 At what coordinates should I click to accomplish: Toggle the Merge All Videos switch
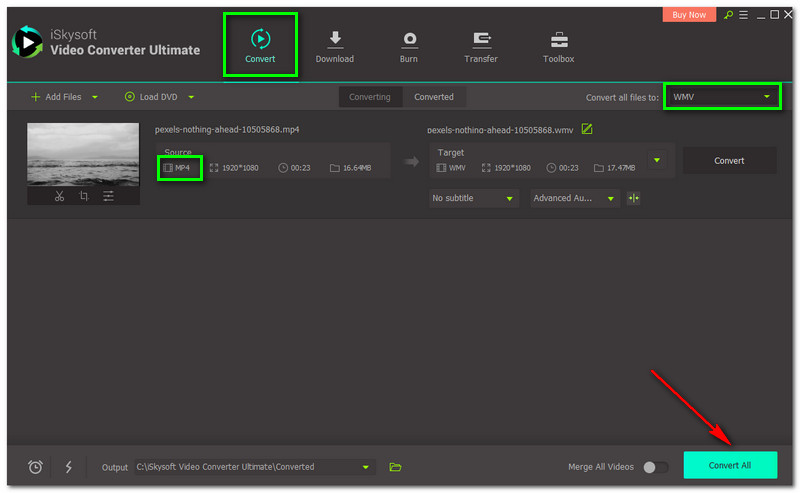tap(655, 467)
